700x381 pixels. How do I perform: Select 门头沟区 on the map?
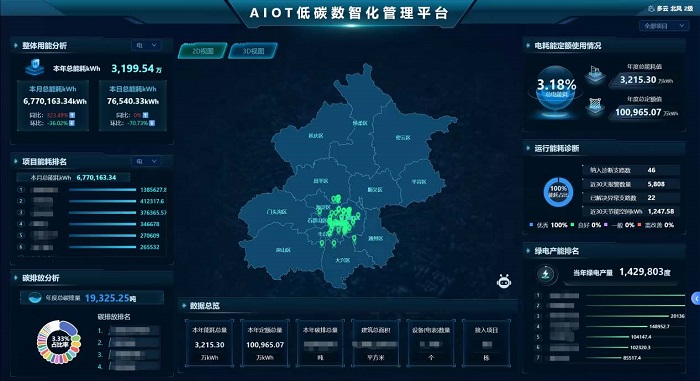coord(277,212)
